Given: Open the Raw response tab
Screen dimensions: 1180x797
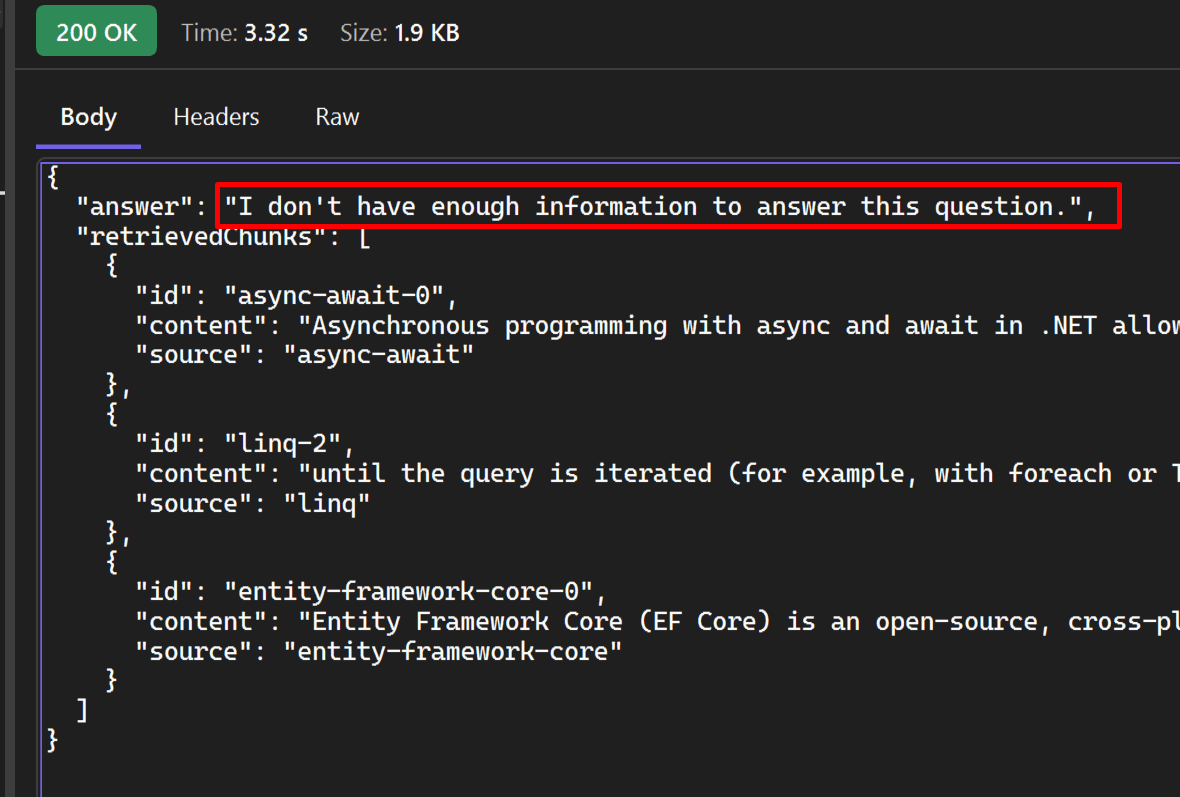Looking at the screenshot, I should [x=337, y=117].
